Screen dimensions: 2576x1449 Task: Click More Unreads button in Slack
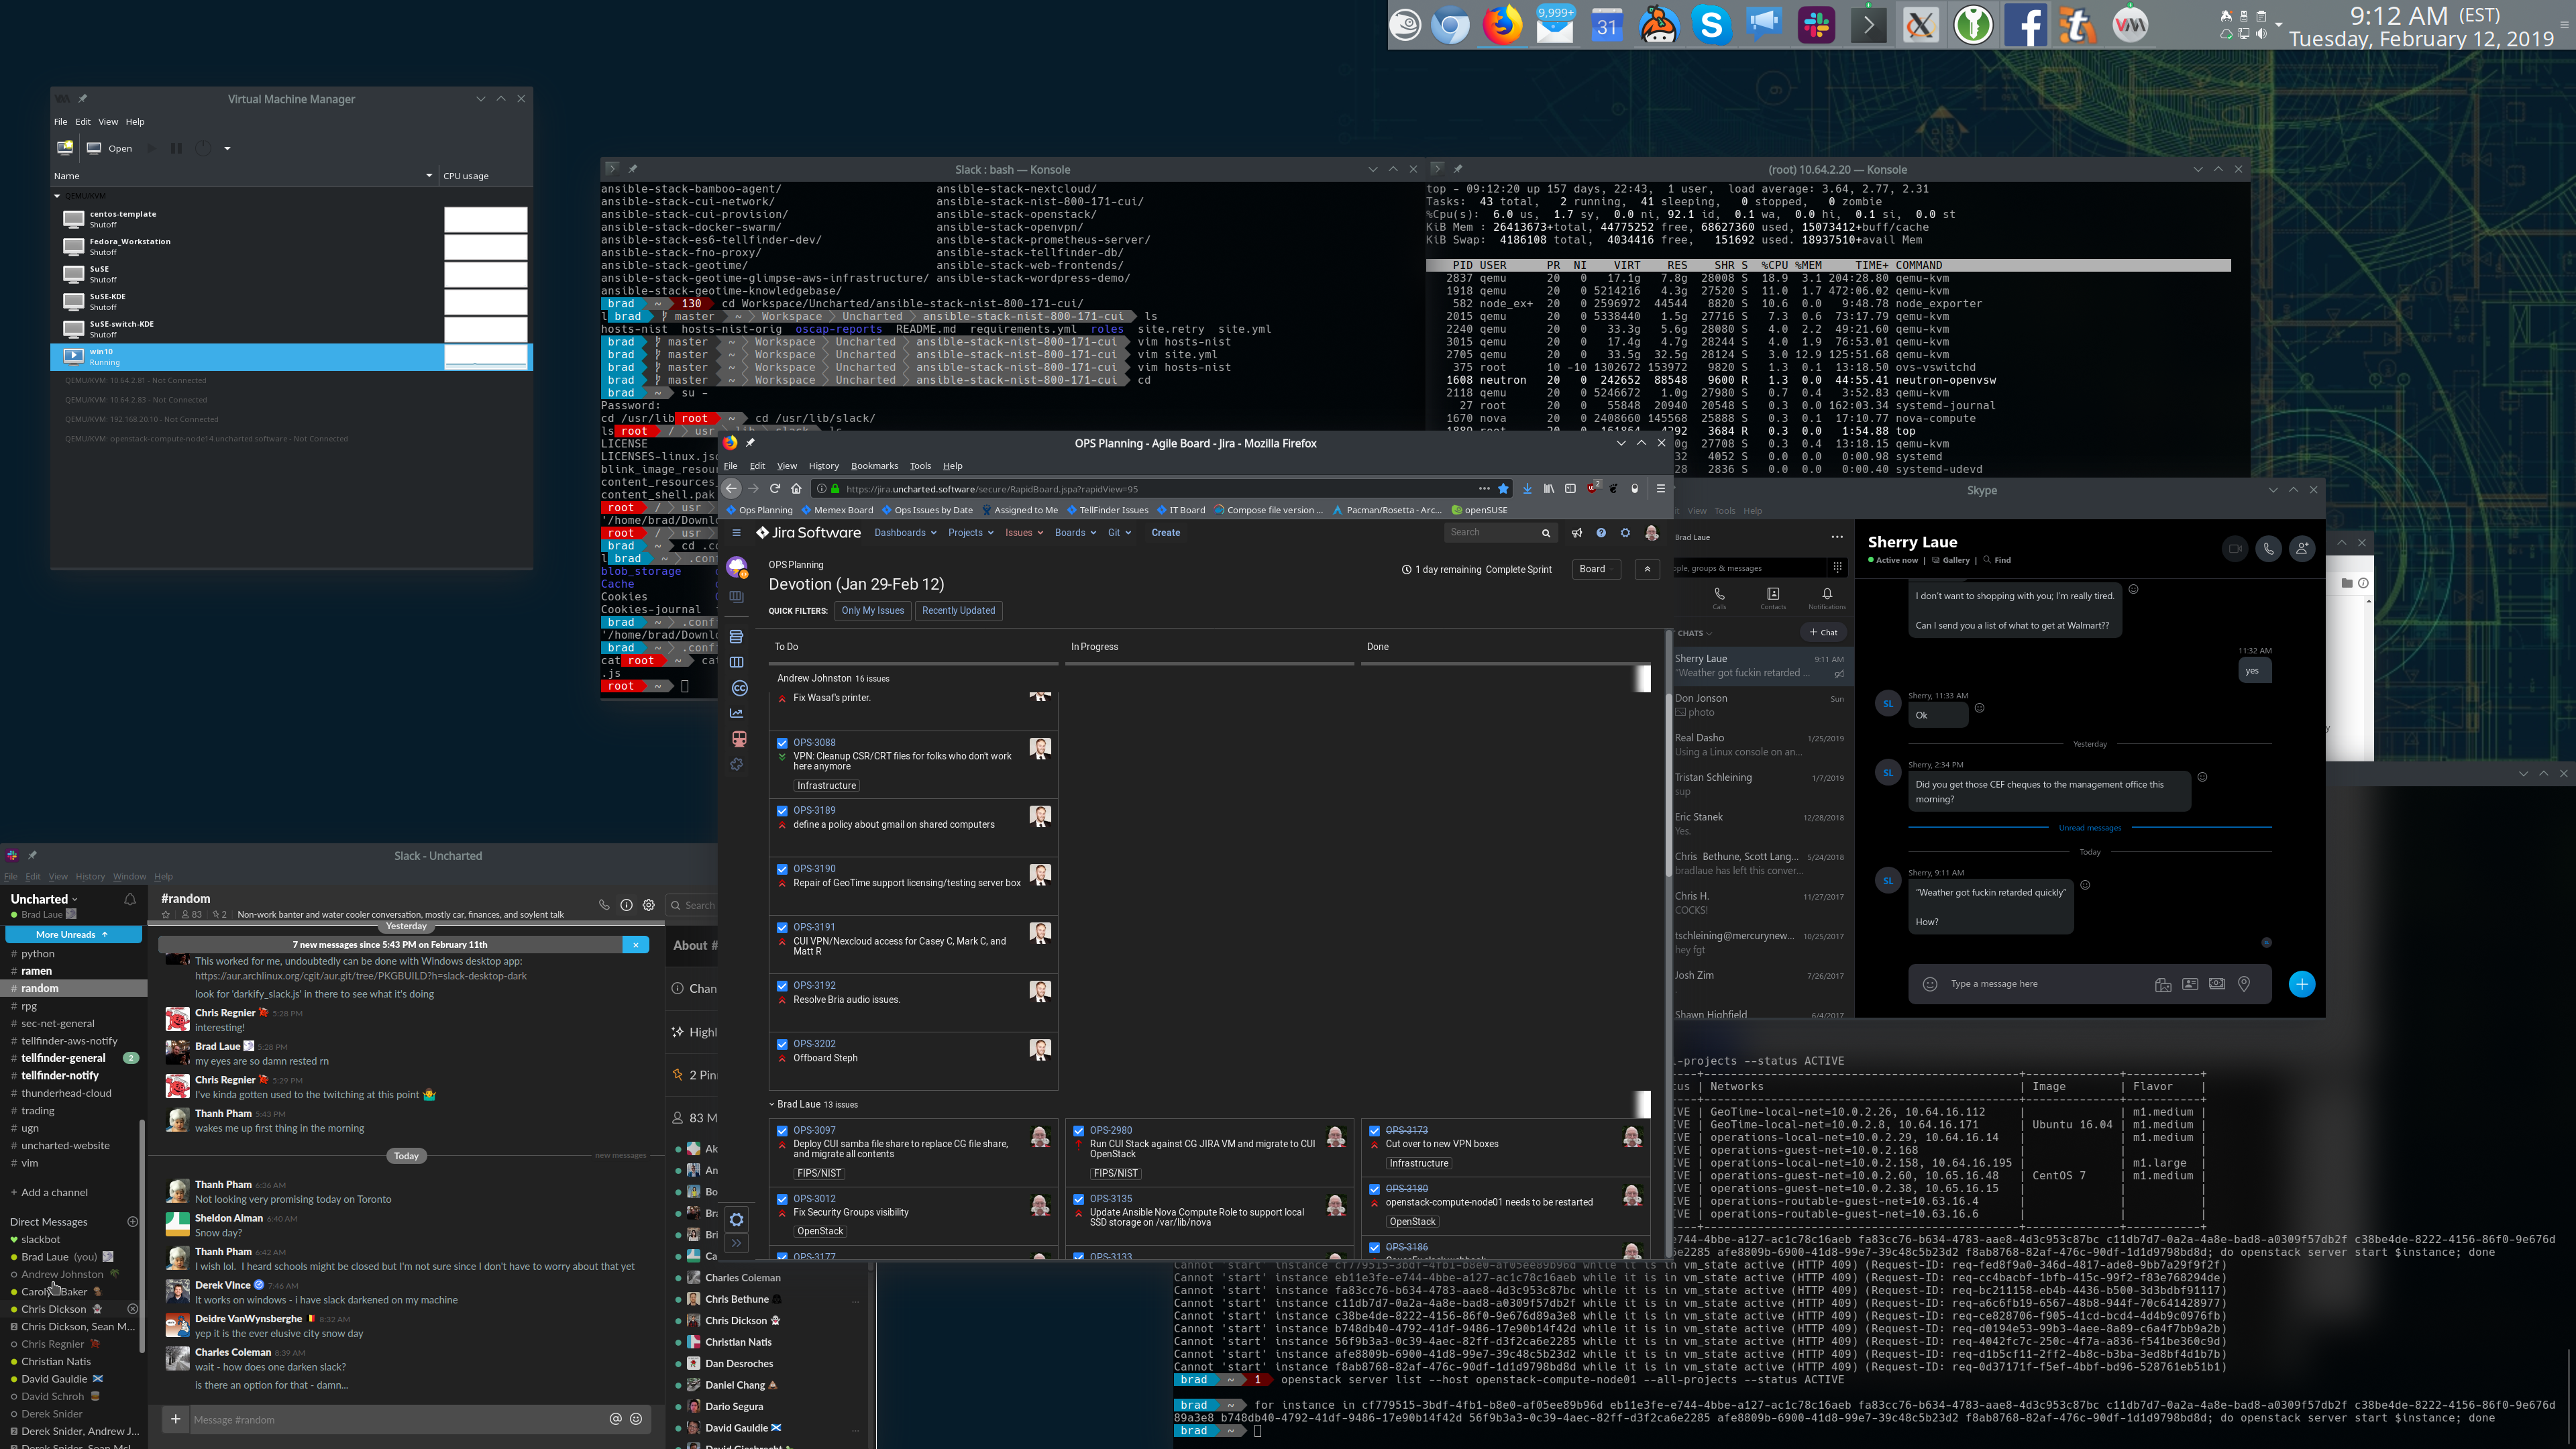(x=73, y=934)
